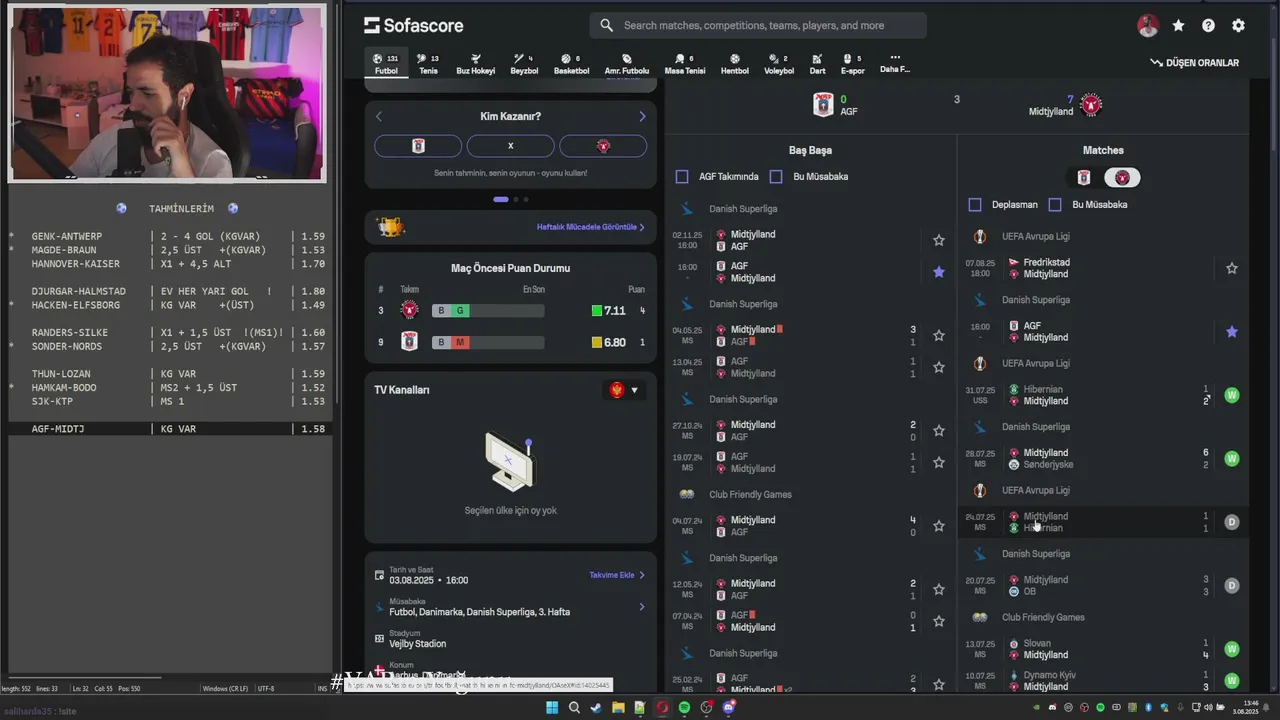
Task: Open the AGF team crest in match header
Action: click(x=823, y=105)
